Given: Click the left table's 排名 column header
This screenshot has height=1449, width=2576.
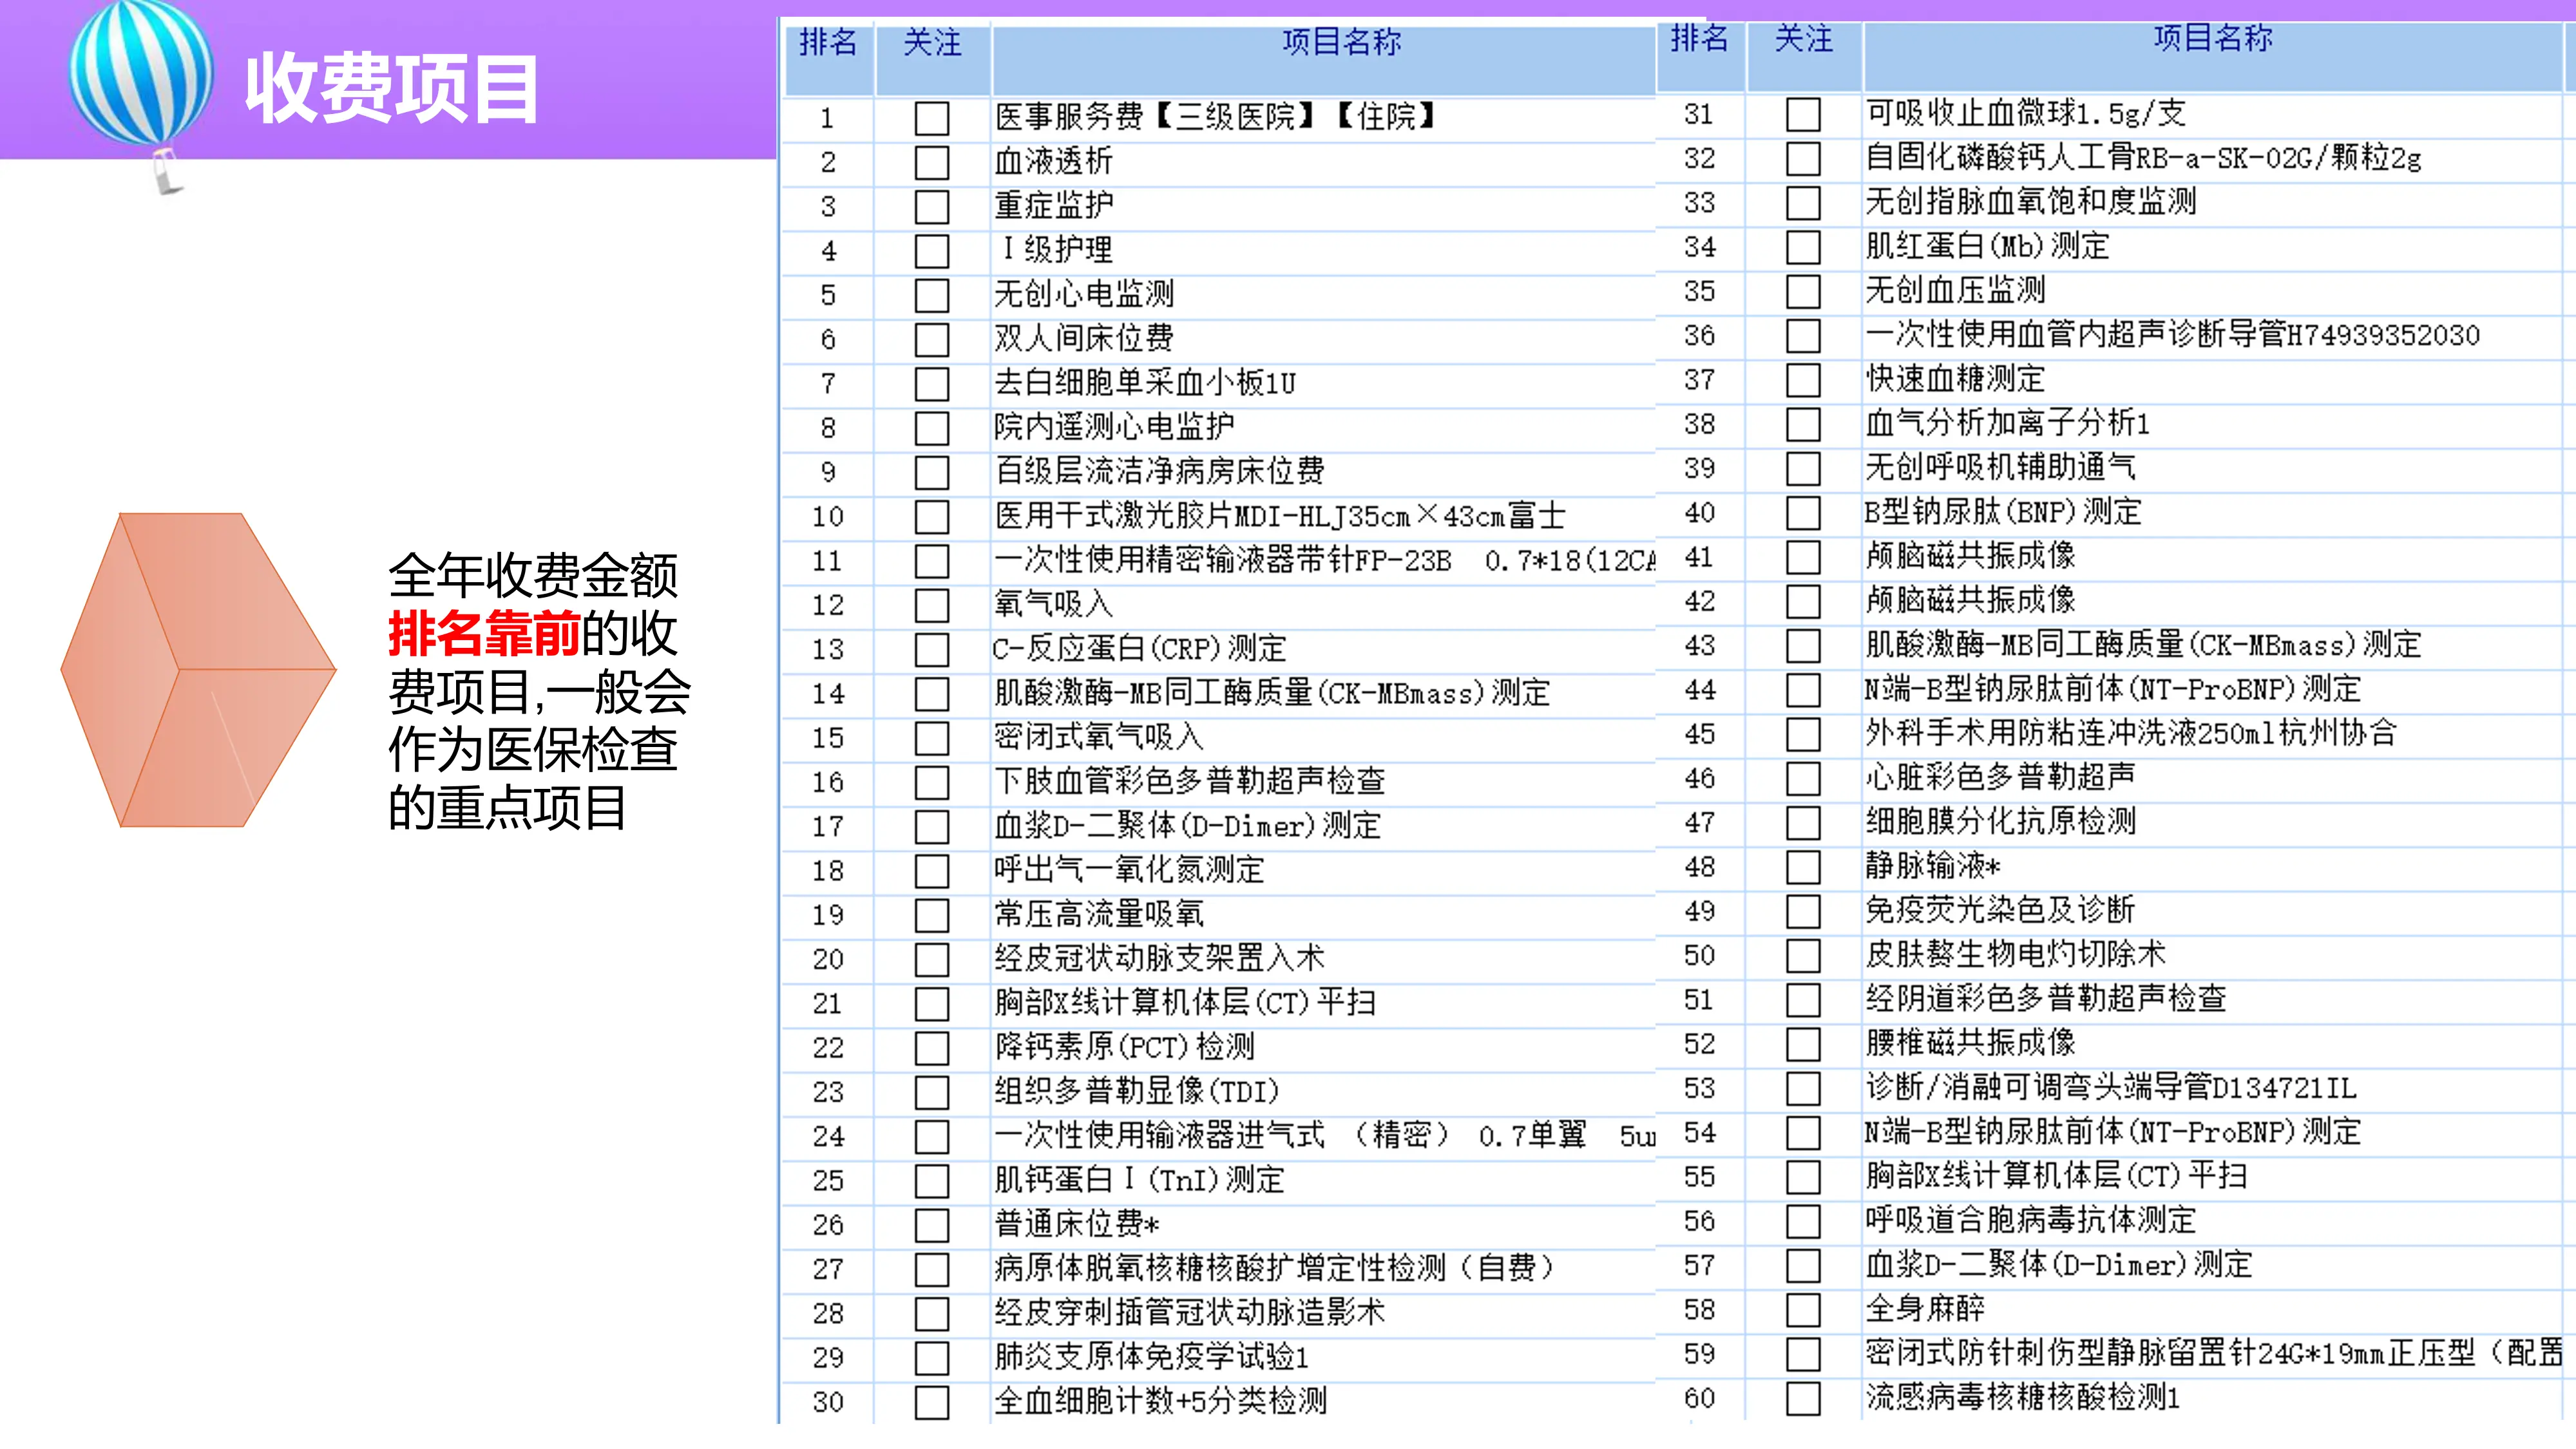Looking at the screenshot, I should (x=828, y=44).
